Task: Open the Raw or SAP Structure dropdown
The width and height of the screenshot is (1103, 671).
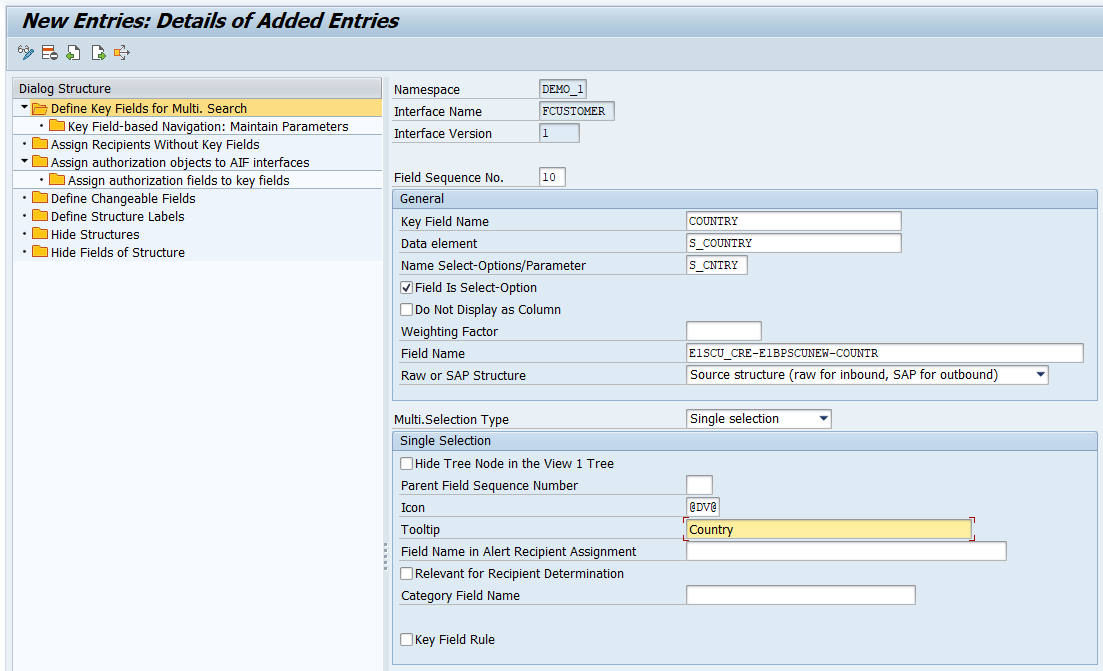Action: (1040, 375)
